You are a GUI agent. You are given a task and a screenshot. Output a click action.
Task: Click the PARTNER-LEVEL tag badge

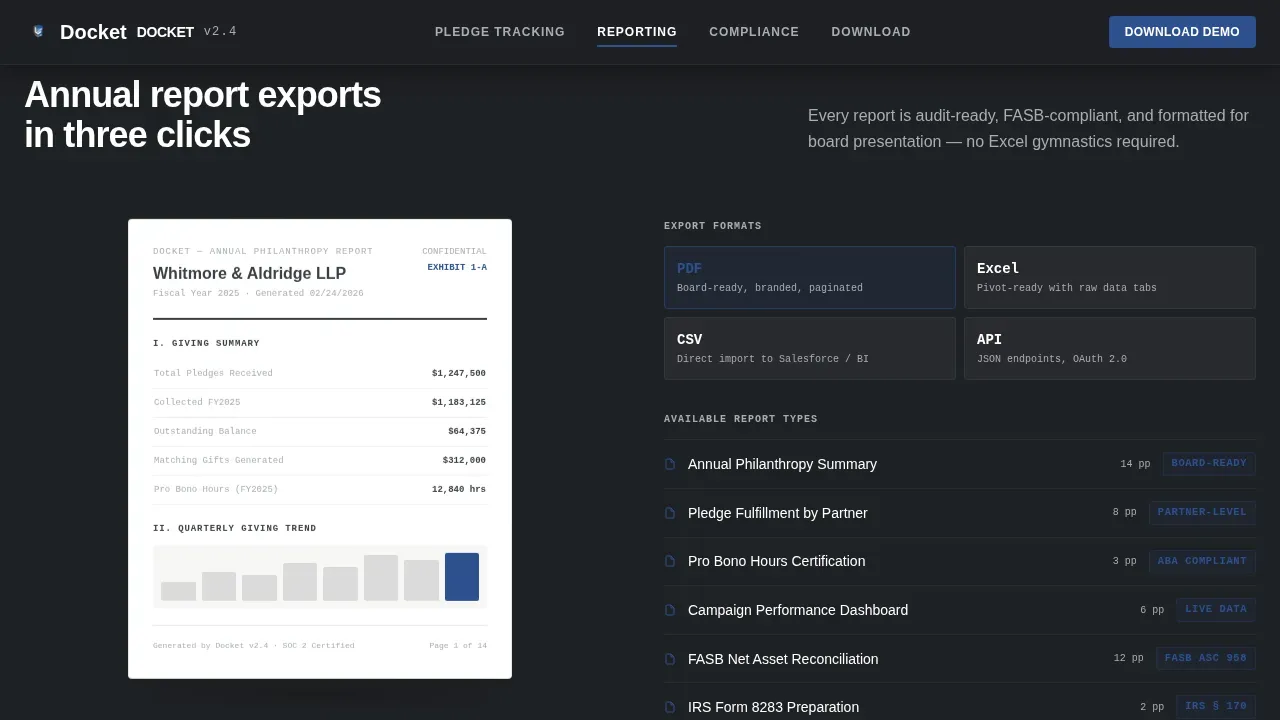pyautogui.click(x=1202, y=513)
